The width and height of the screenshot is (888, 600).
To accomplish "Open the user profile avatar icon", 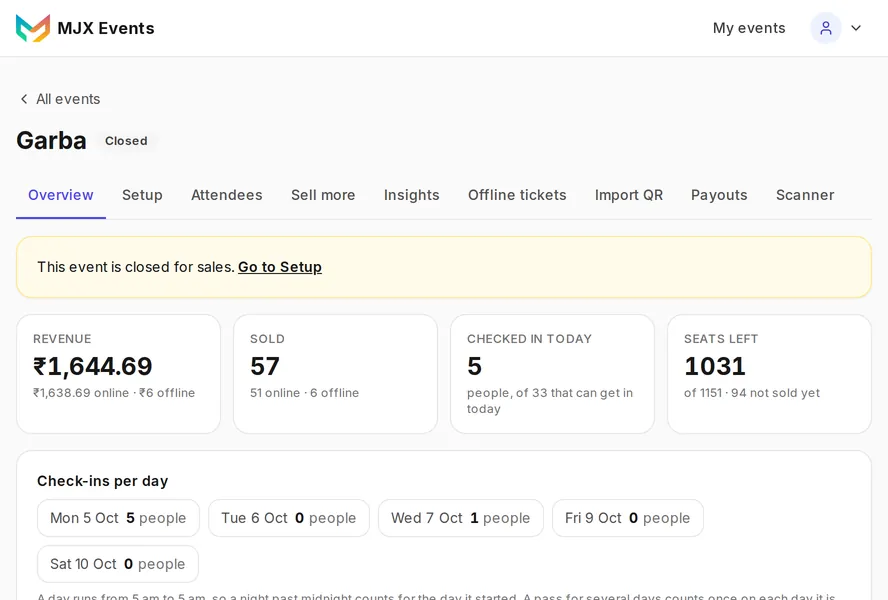I will (826, 28).
